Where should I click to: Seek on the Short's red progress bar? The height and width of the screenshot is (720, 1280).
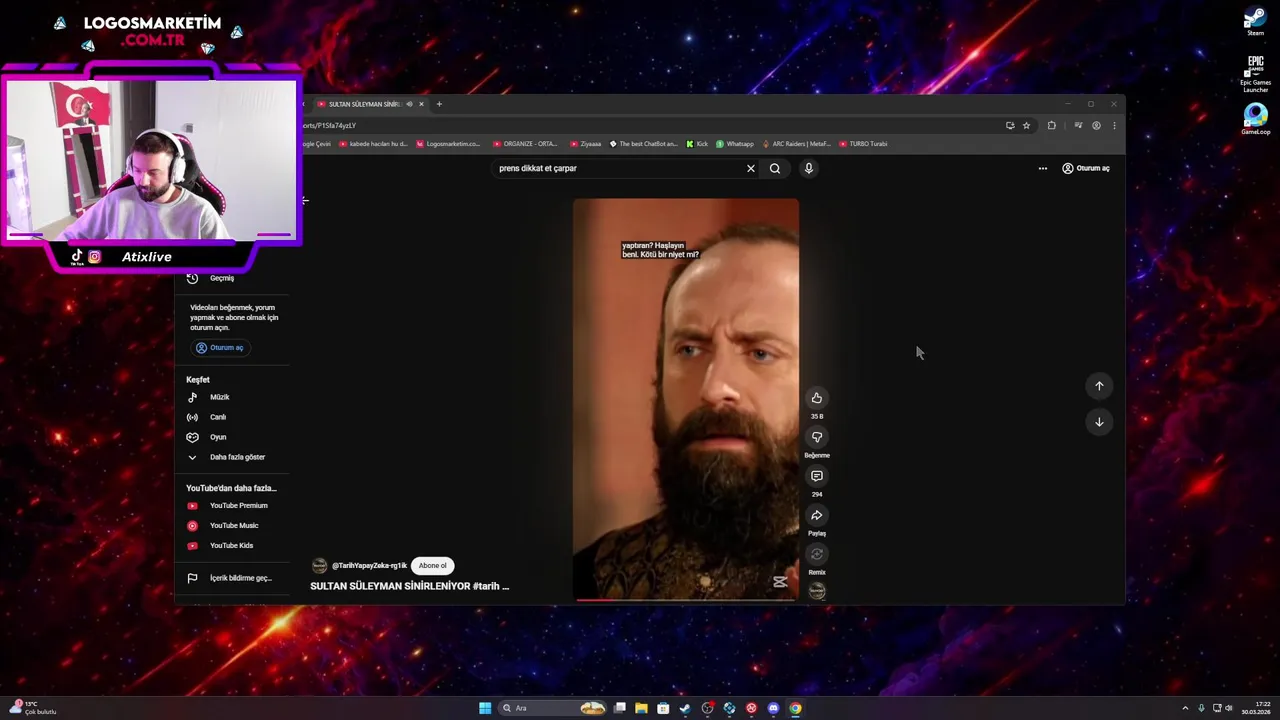pos(686,600)
